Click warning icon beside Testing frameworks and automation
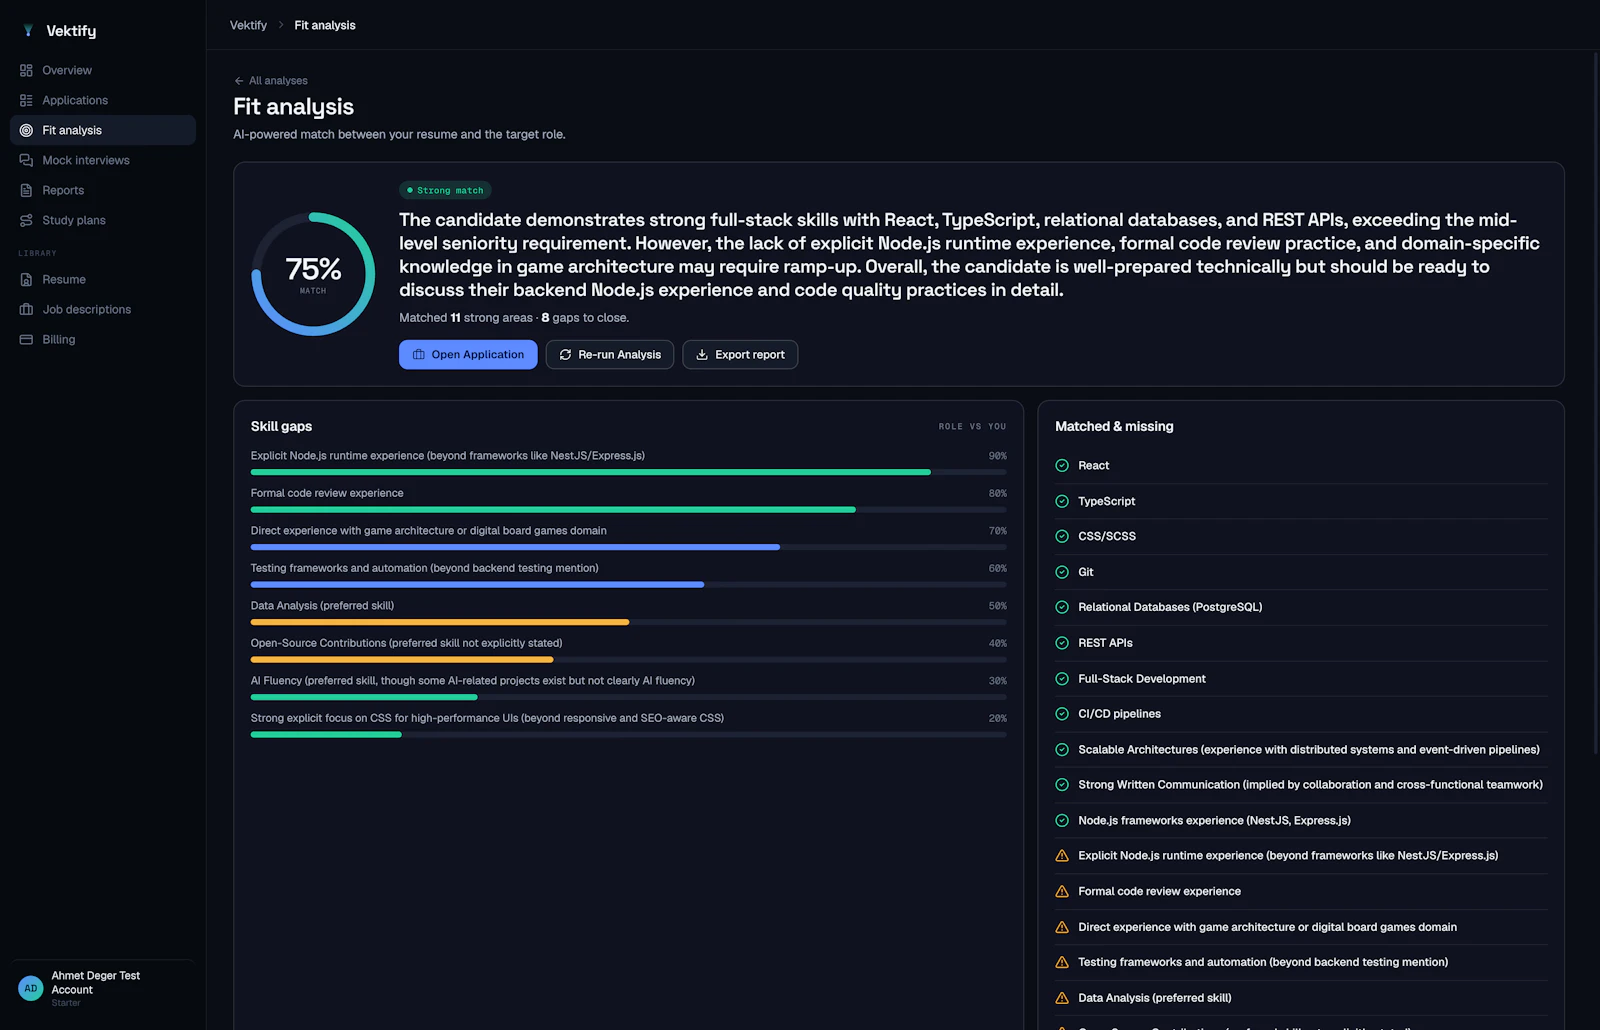Image resolution: width=1600 pixels, height=1030 pixels. [x=1062, y=962]
